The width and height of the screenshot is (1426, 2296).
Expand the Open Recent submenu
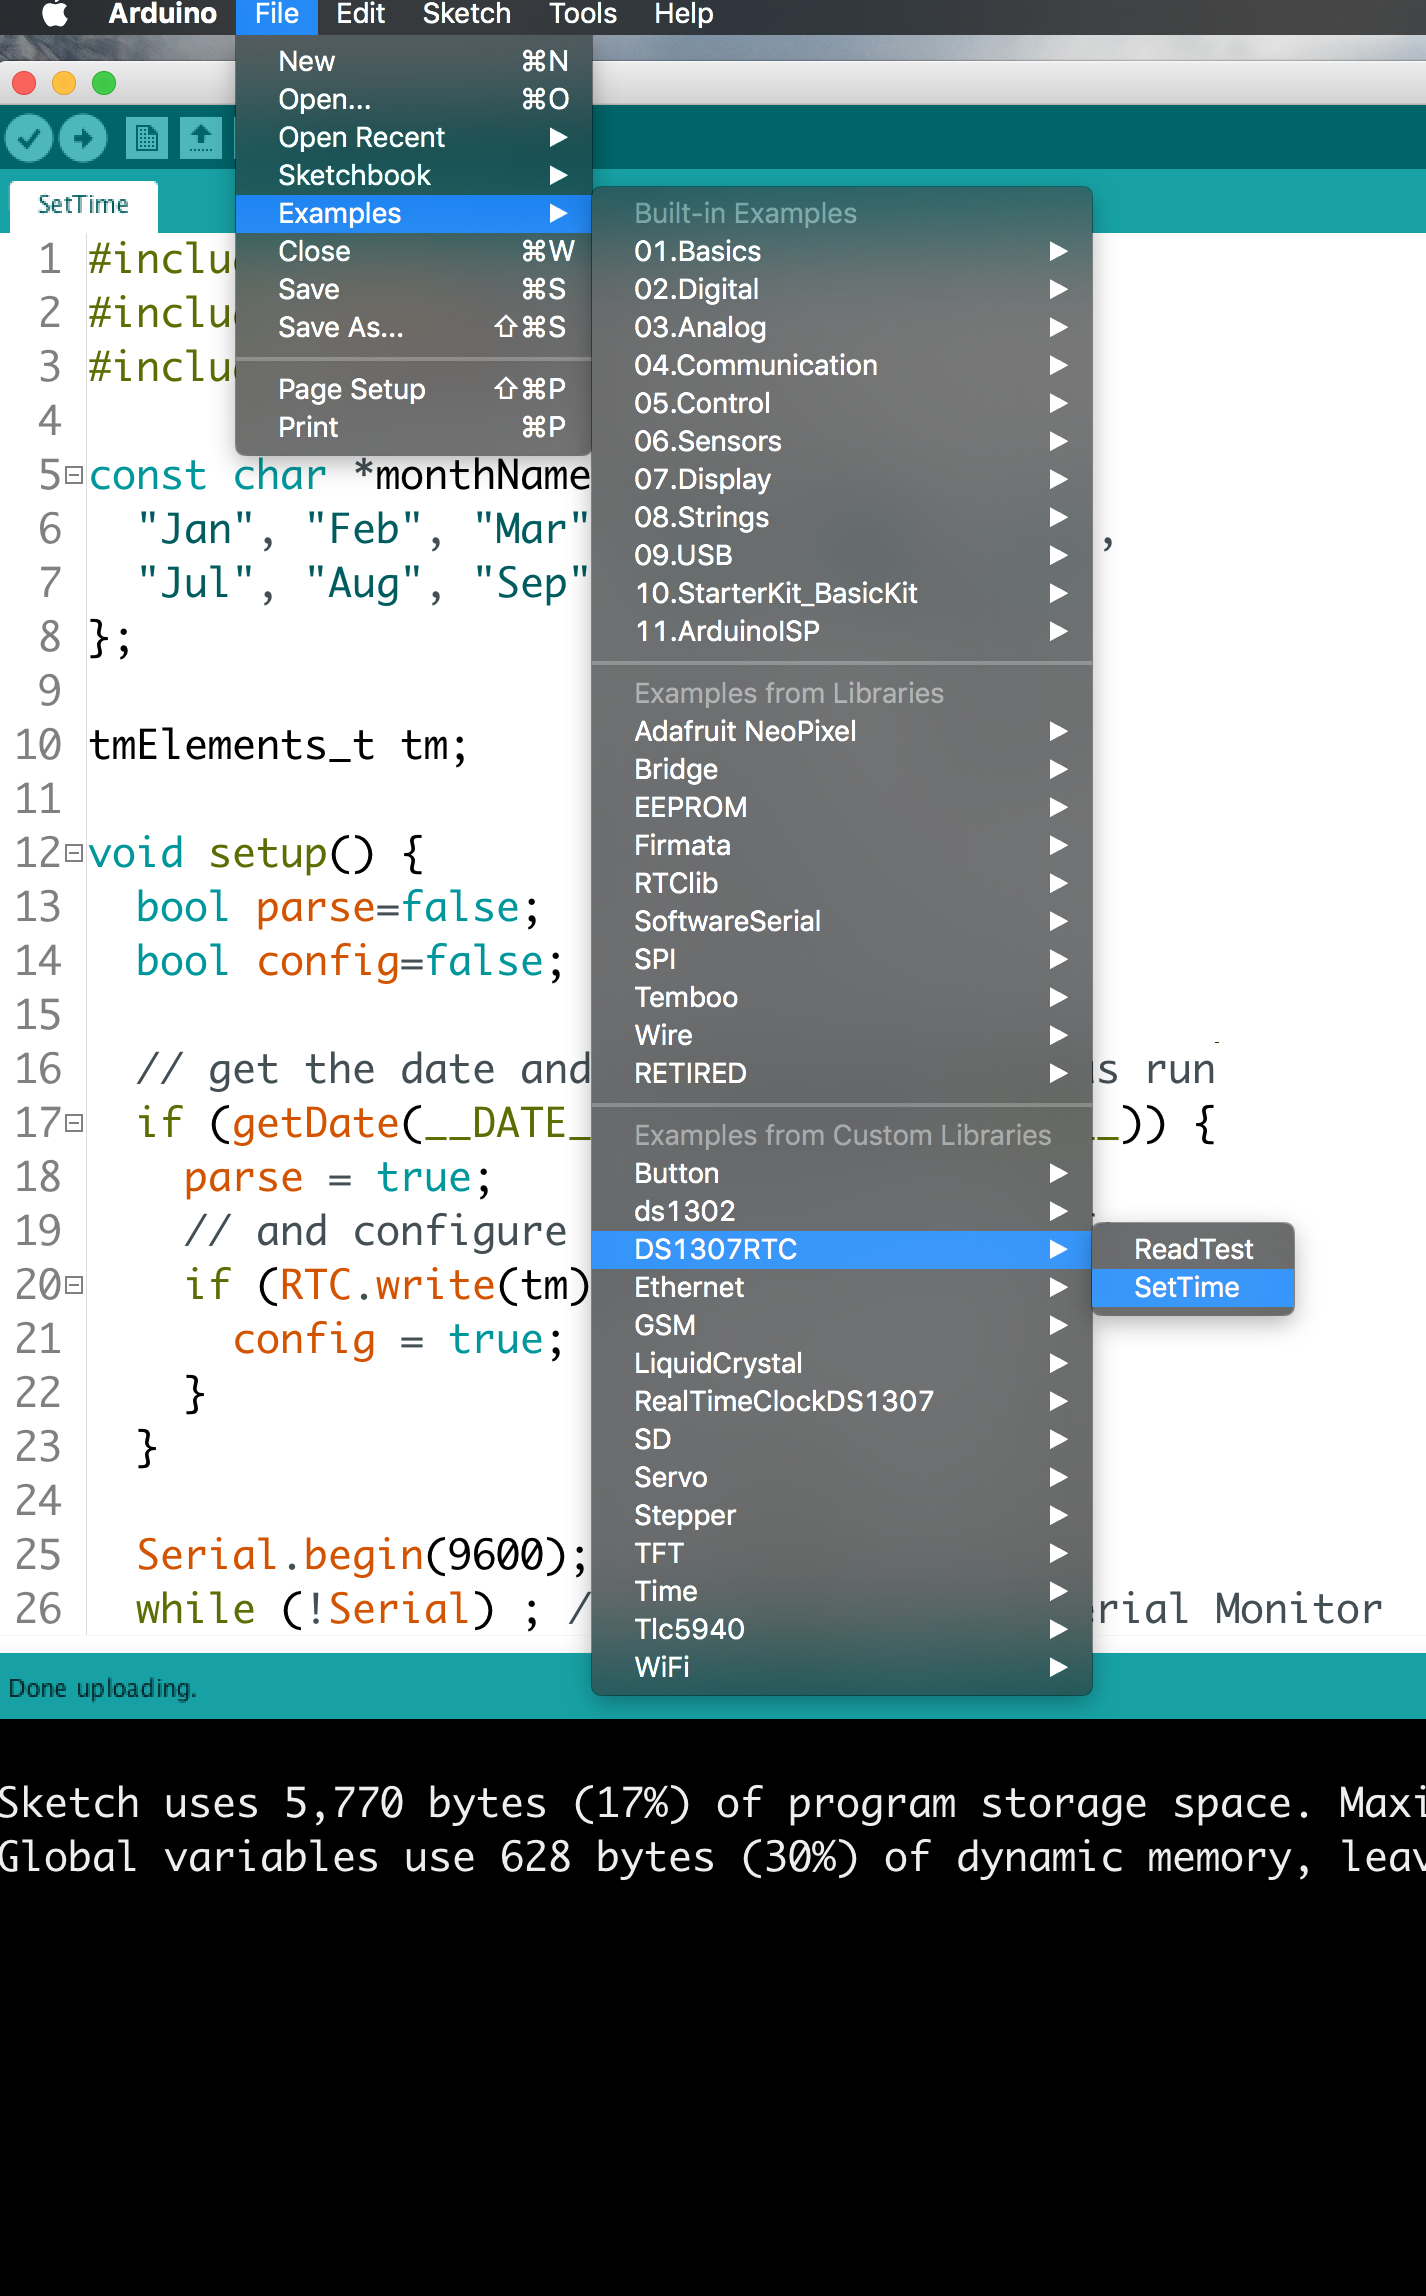pos(414,137)
